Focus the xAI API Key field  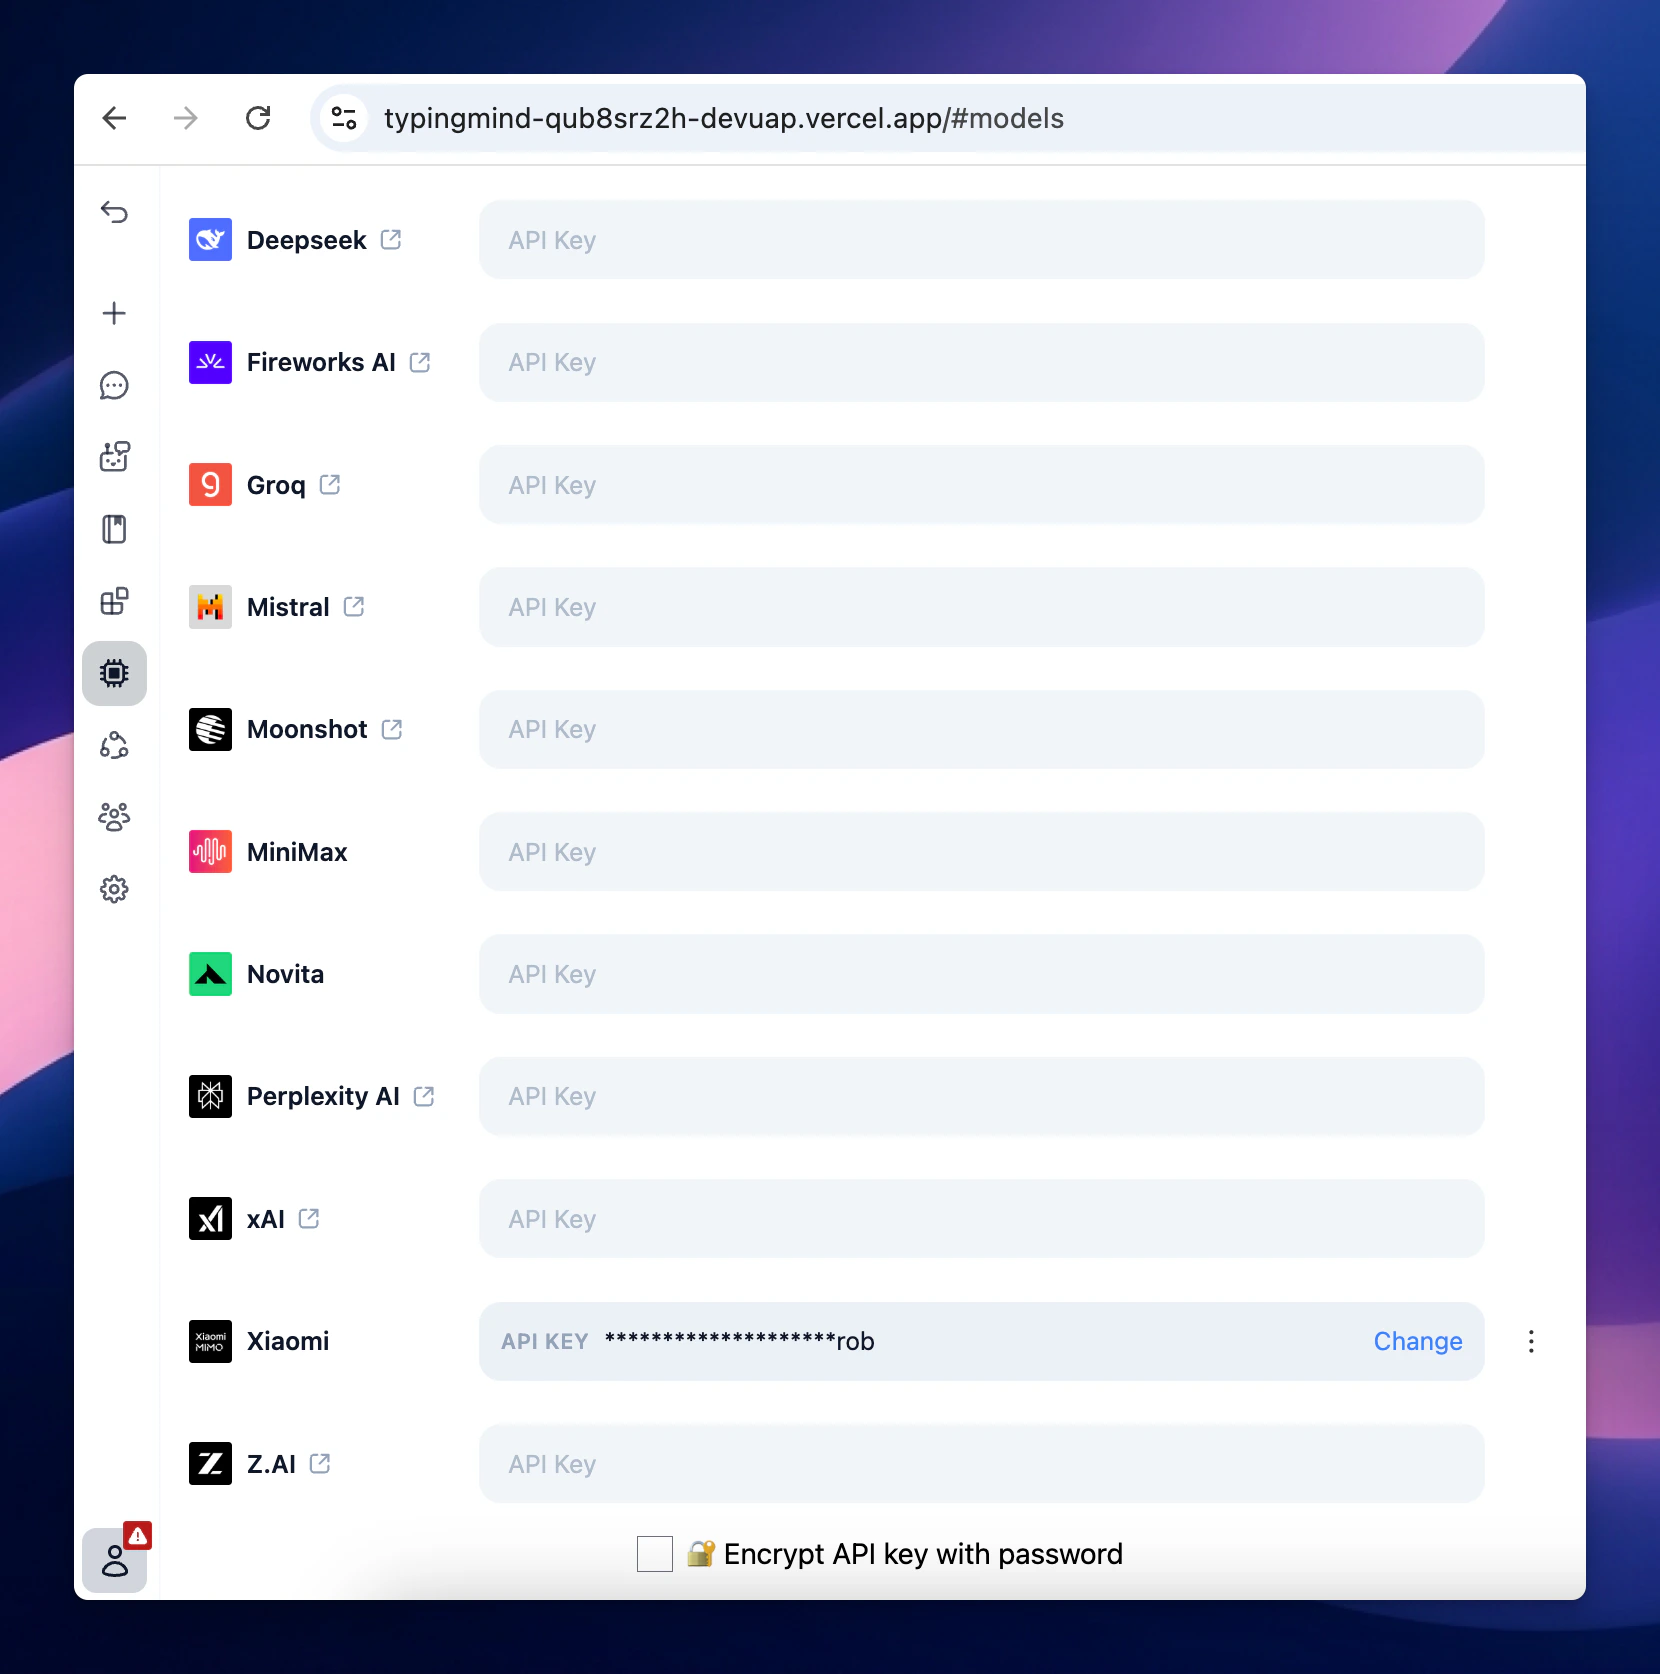click(x=981, y=1219)
